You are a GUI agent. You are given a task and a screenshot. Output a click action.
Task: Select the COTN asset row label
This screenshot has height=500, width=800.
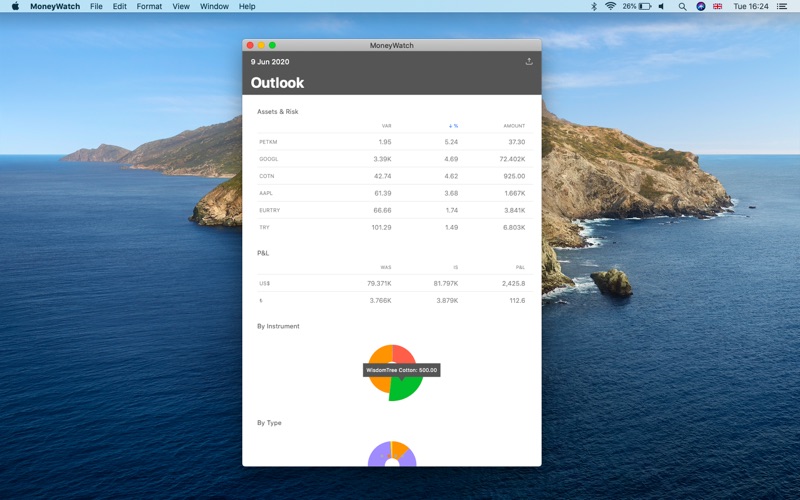[x=266, y=176]
